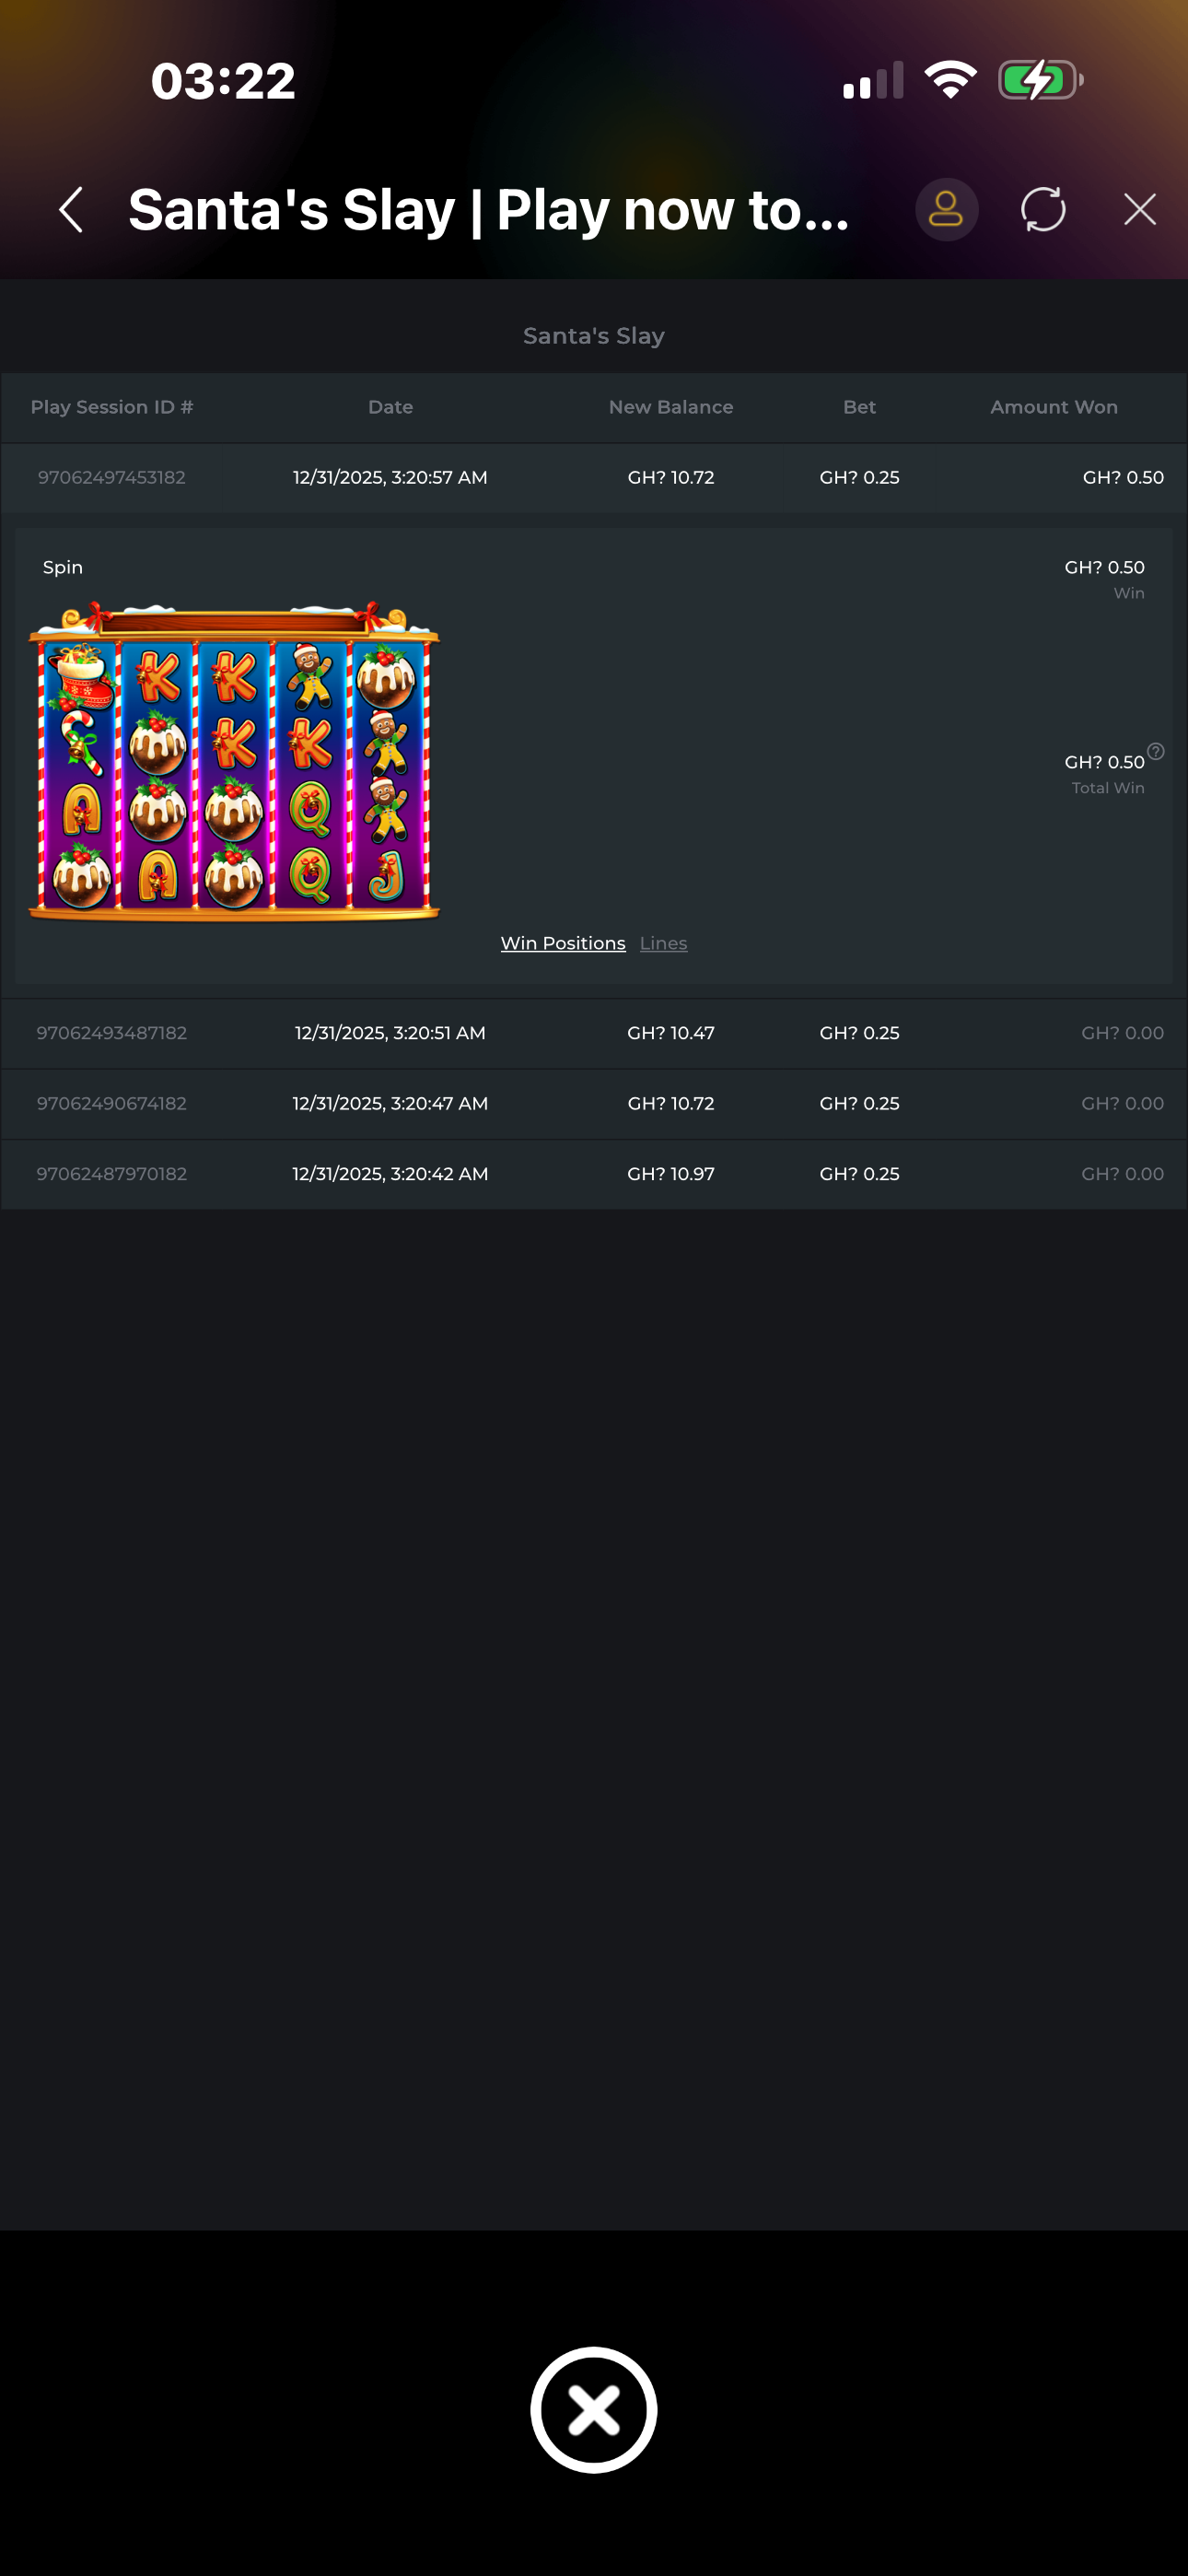
Task: Tap the Wi-Fi status icon
Action: (x=950, y=80)
